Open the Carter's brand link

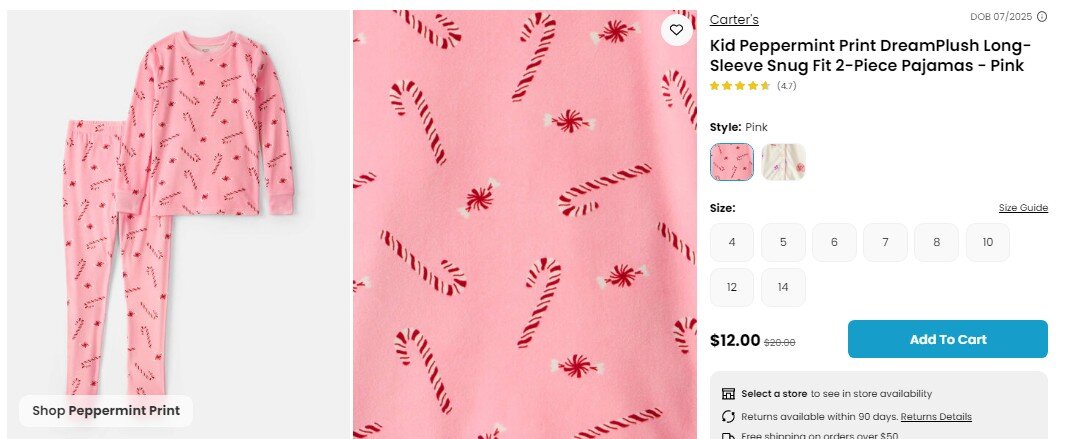point(734,19)
